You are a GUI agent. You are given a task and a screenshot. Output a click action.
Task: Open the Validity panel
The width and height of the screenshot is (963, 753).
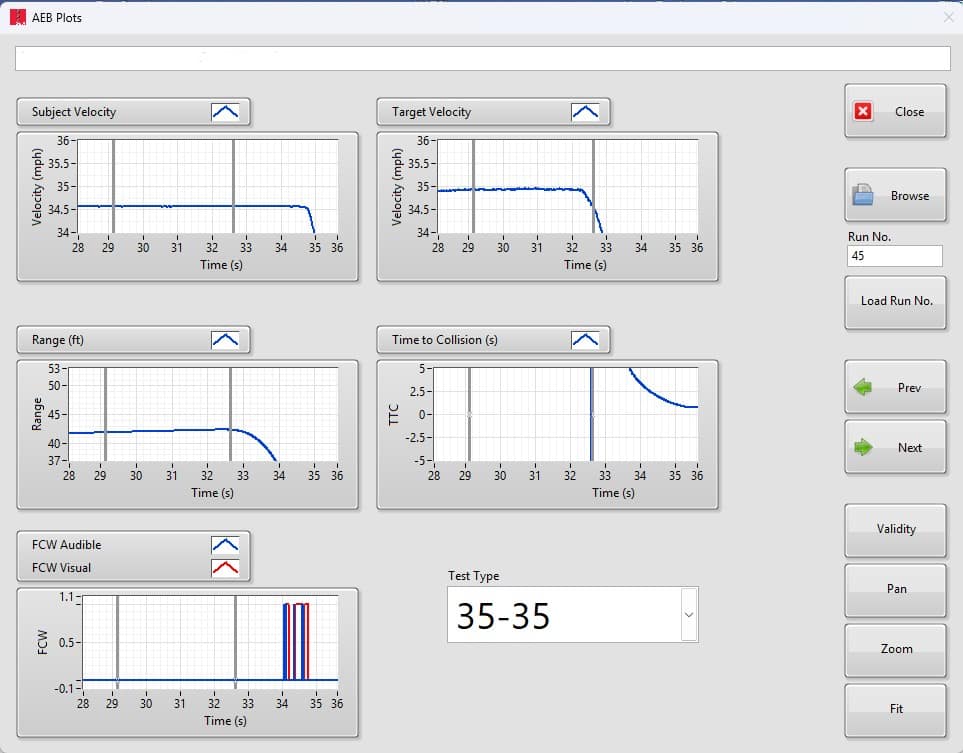[895, 530]
